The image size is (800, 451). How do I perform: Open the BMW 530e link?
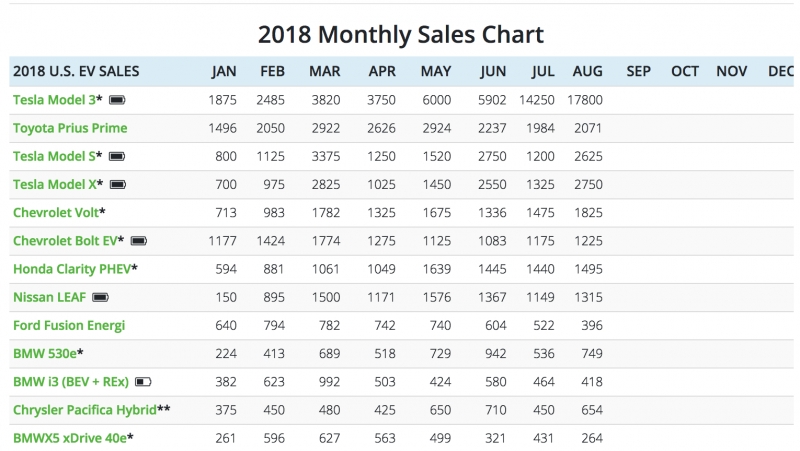click(45, 354)
